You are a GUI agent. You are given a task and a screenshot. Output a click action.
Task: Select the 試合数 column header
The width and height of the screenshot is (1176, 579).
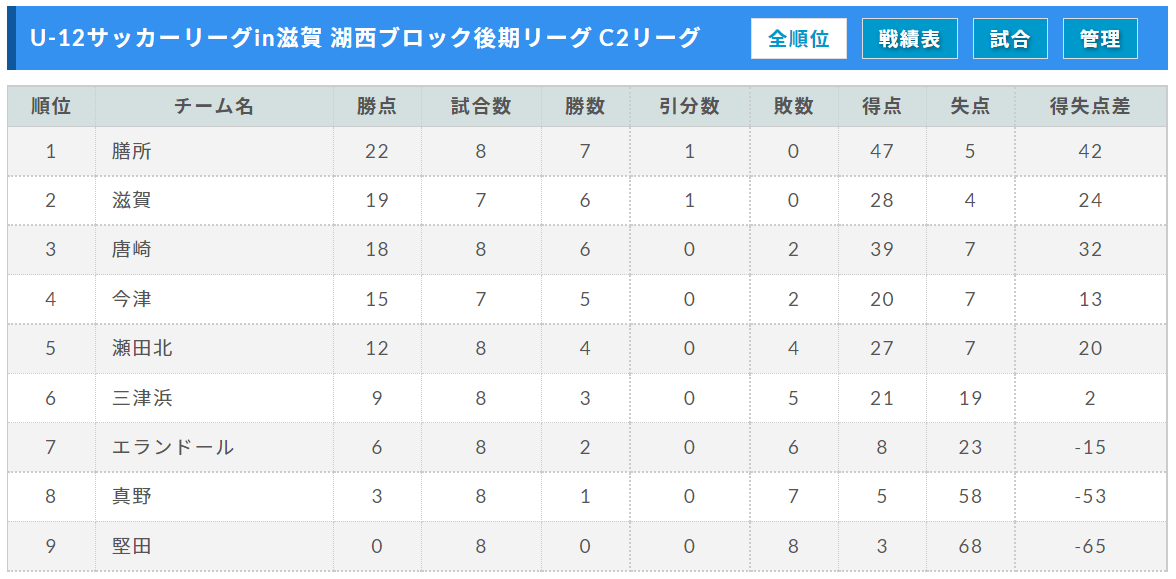(482, 106)
